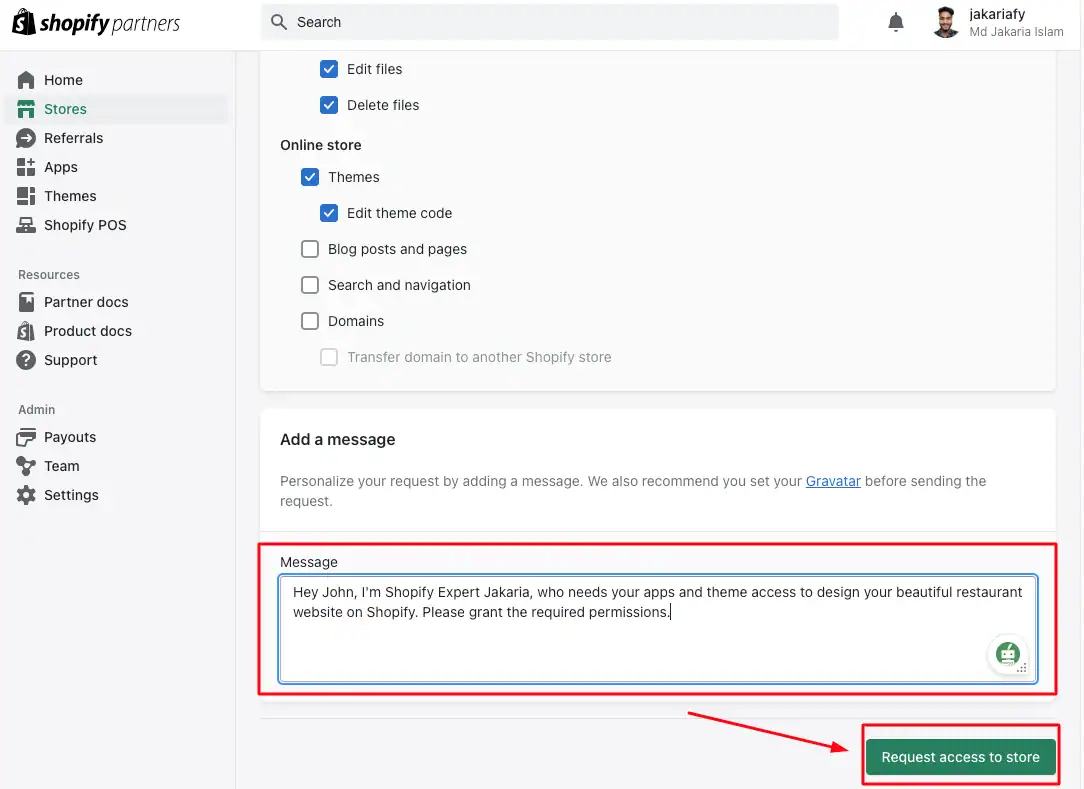Click the green robot assistant icon in message box

(x=1007, y=653)
